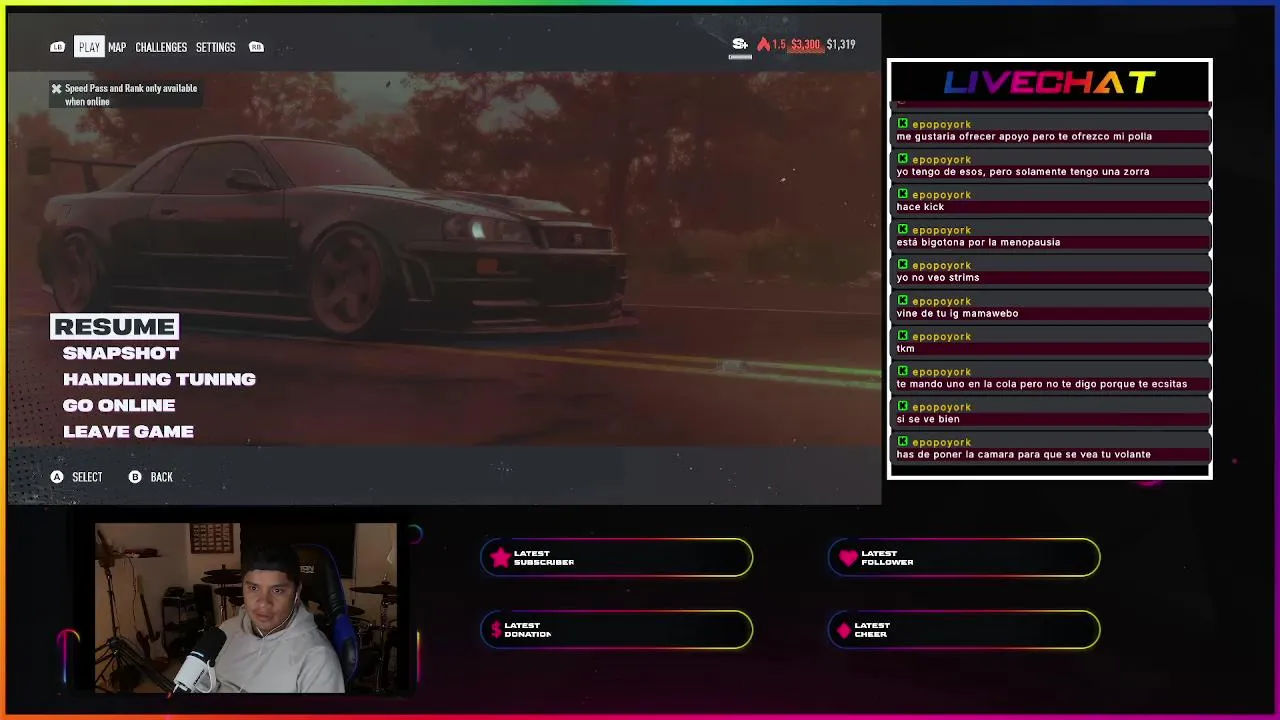Click the red $3,300 heat bank value
Image resolution: width=1280 pixels, height=720 pixels.
point(805,44)
